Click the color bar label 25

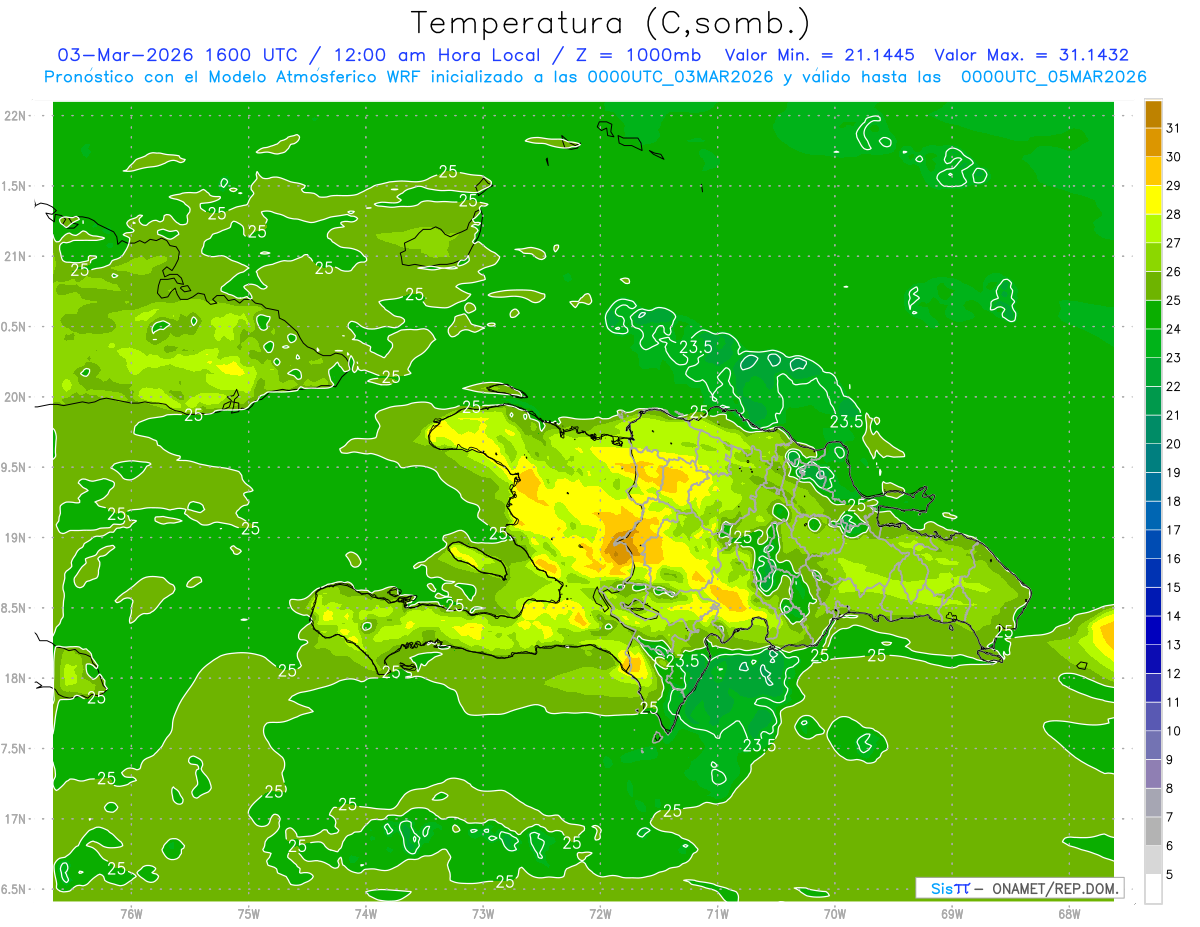tap(1174, 300)
